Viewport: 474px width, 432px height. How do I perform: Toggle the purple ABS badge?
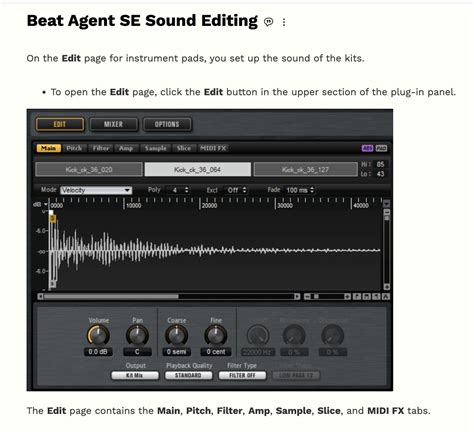point(367,148)
